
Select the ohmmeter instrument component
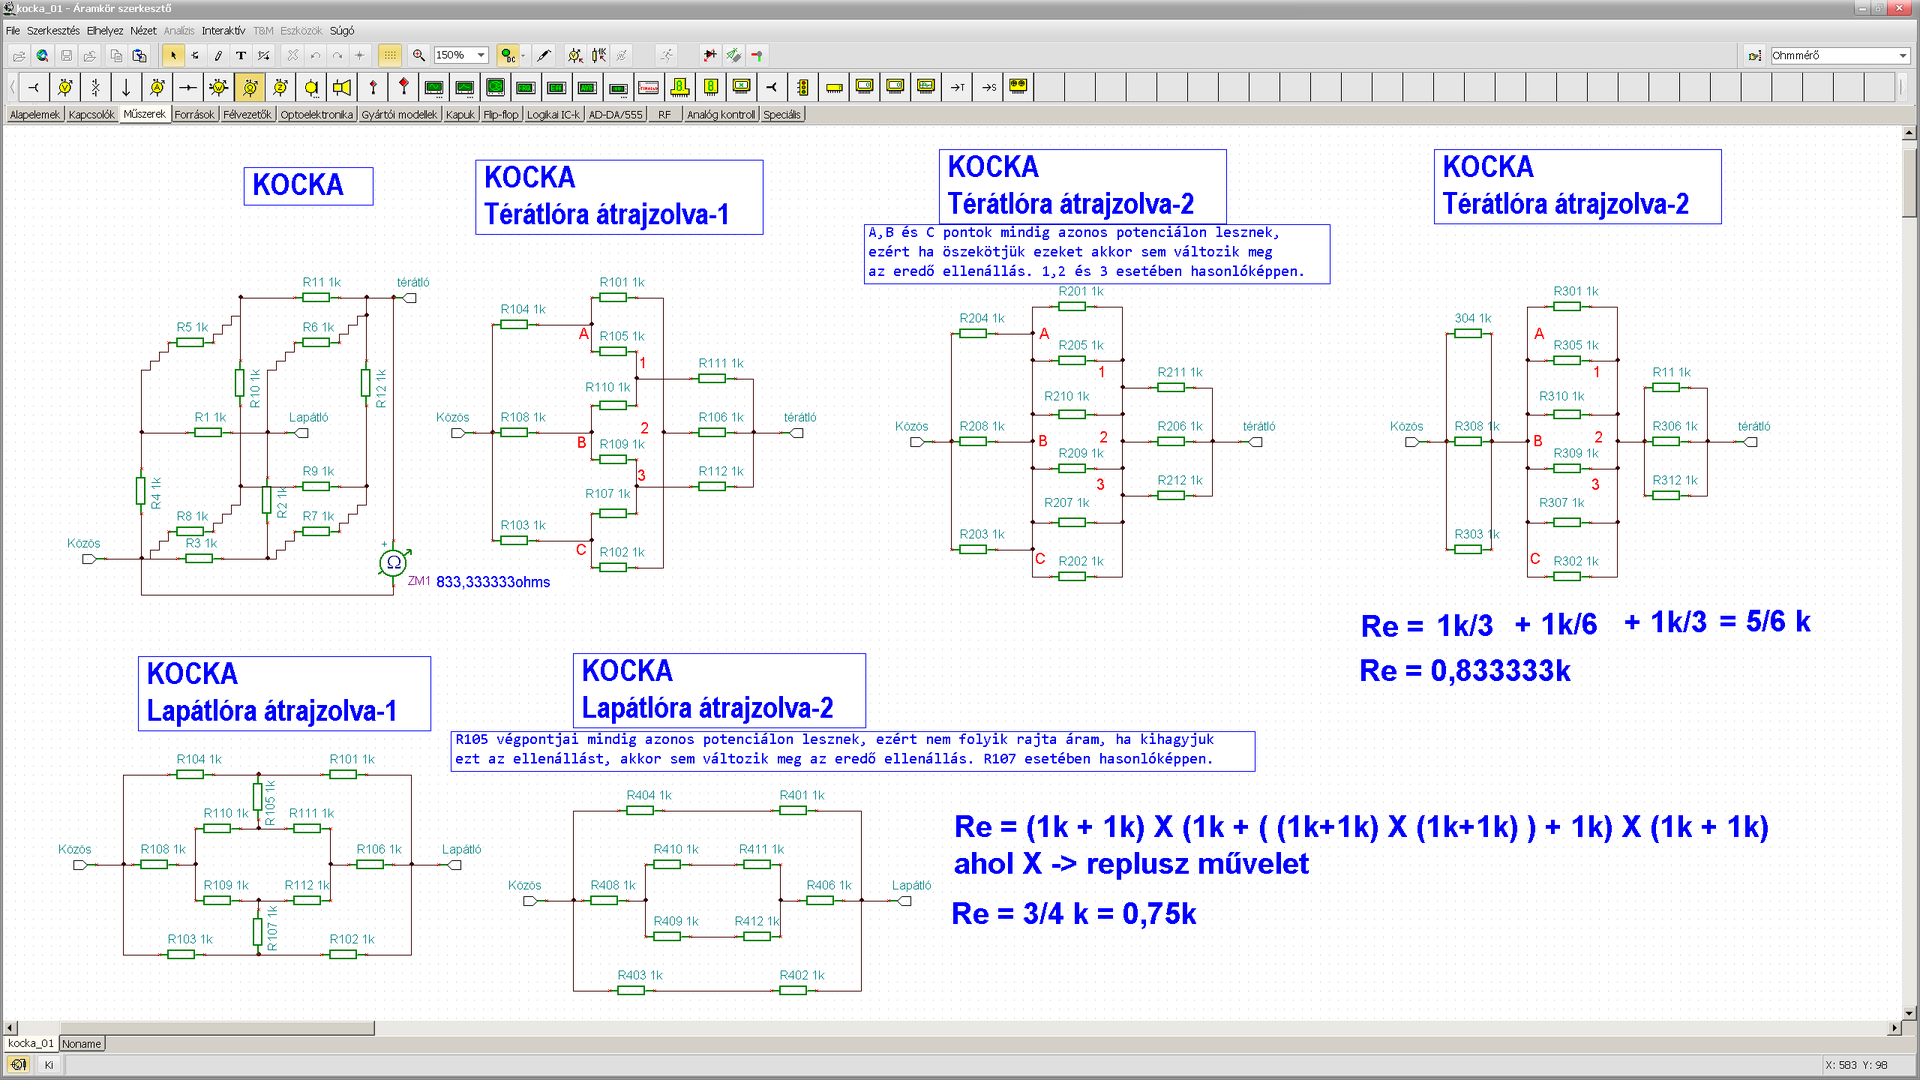[250, 88]
